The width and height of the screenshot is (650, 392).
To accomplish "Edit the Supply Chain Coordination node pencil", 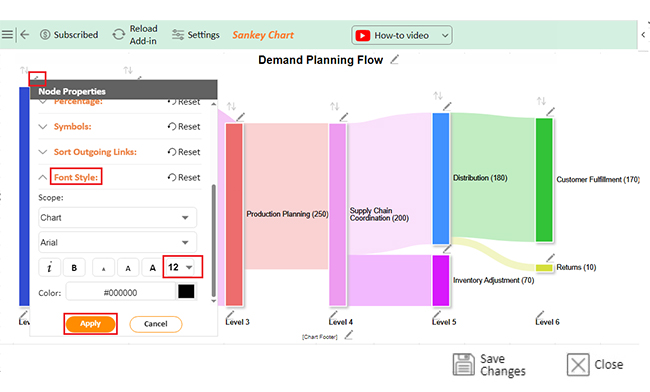I will pyautogui.click(x=343, y=117).
